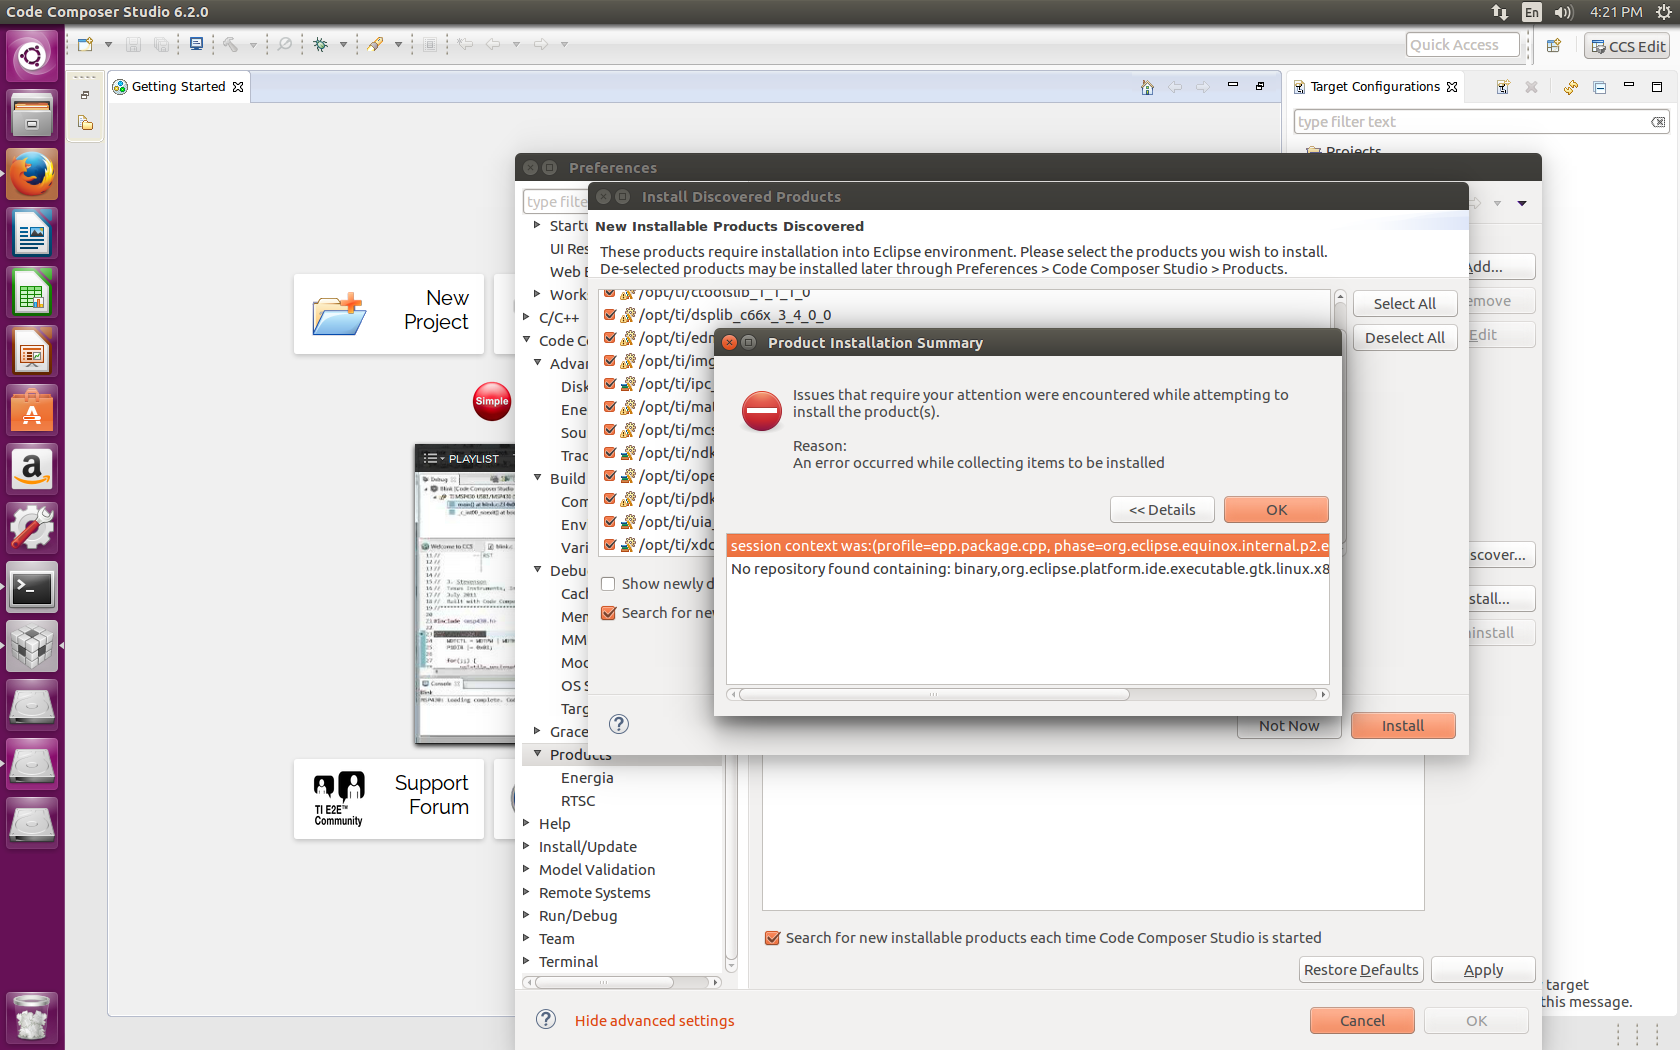
Task: Click the Build hammer toolbar icon
Action: 231,44
